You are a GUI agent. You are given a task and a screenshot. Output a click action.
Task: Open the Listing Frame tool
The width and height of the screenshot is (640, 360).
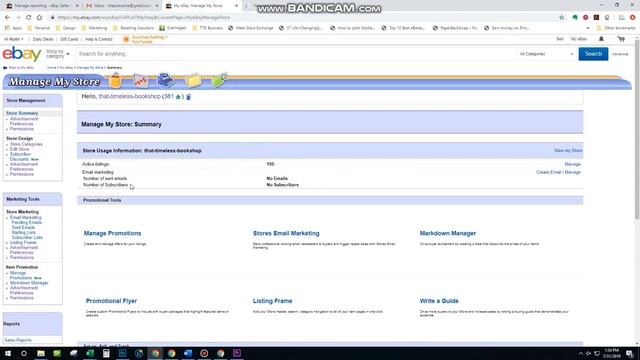pos(272,301)
